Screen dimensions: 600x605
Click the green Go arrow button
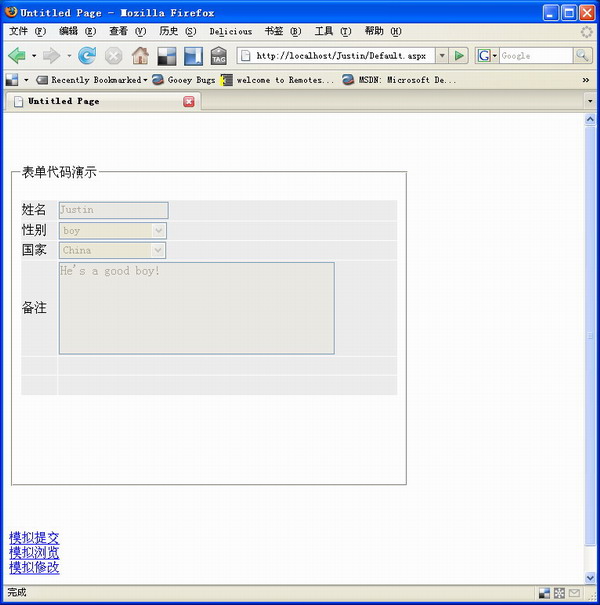tap(459, 56)
